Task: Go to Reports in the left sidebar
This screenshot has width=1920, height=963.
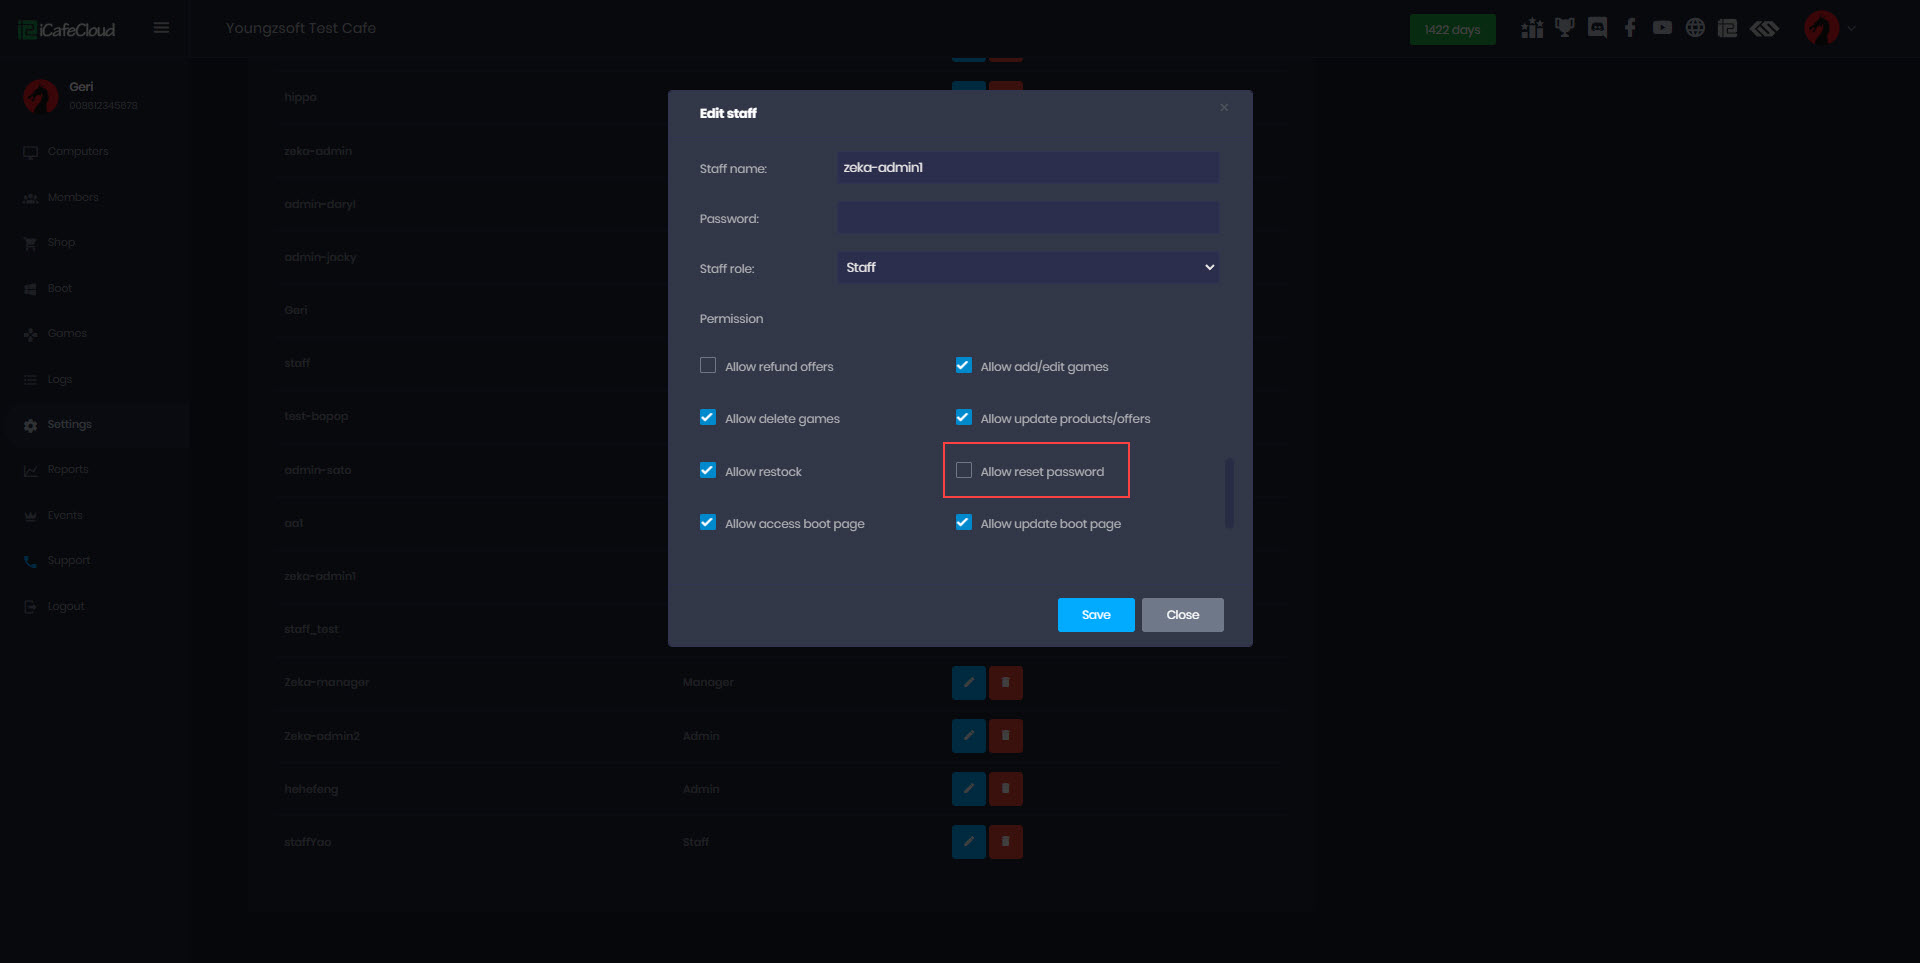Action: pos(68,470)
